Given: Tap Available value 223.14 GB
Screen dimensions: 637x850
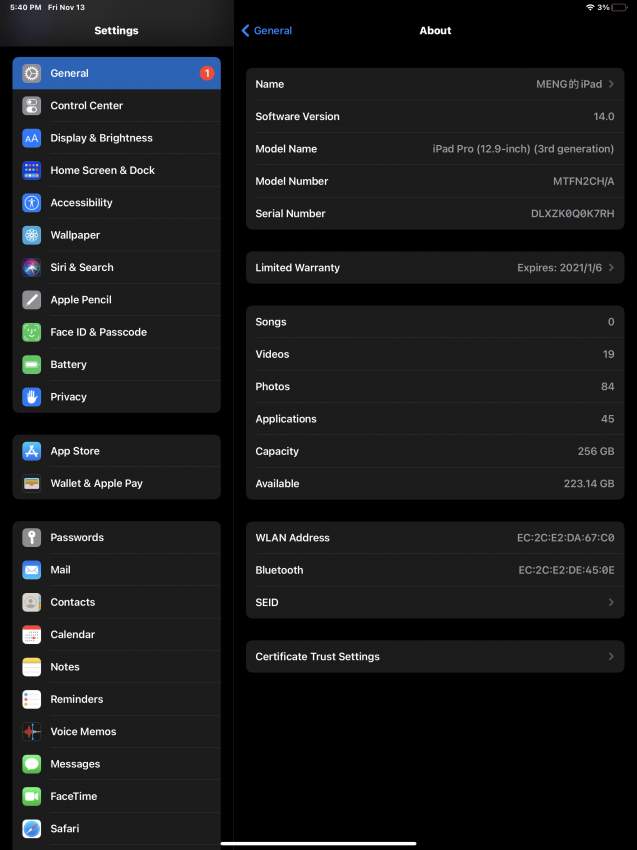Looking at the screenshot, I should tap(589, 484).
